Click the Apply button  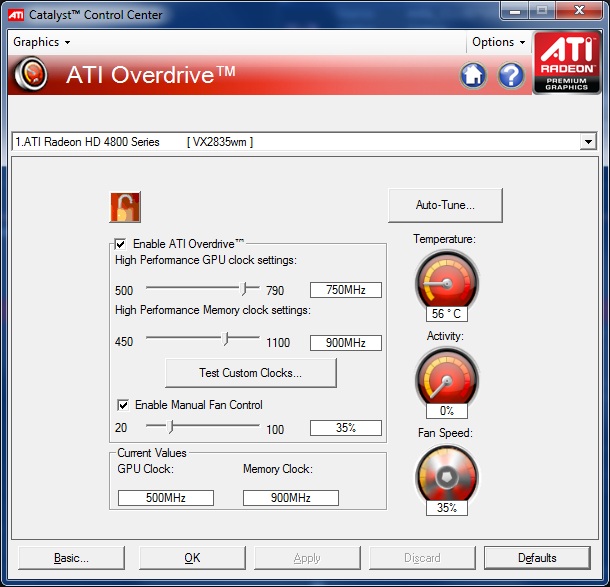[x=307, y=558]
